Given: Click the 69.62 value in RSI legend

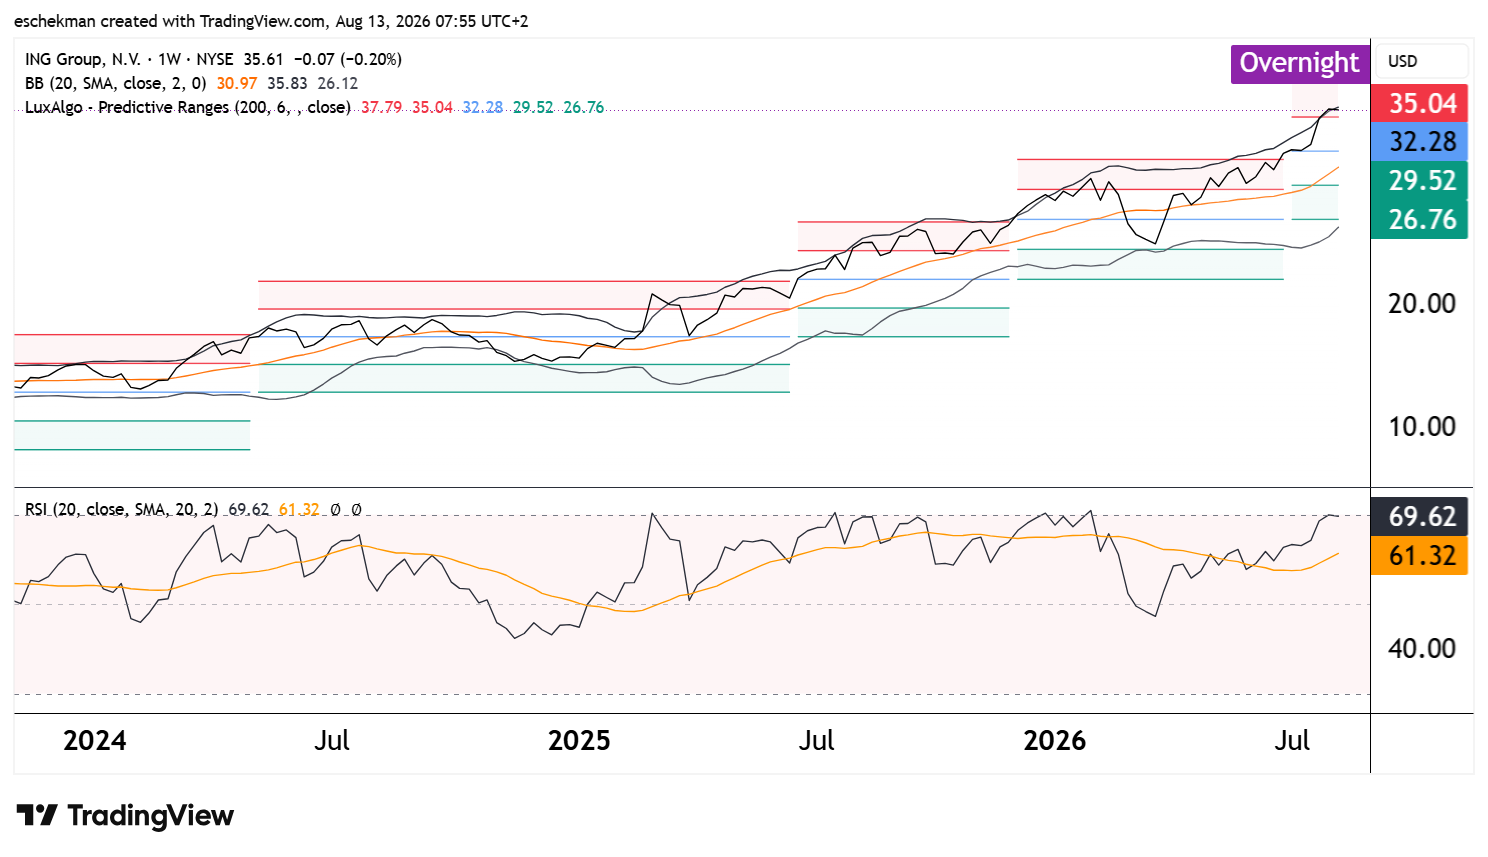Looking at the screenshot, I should click(248, 510).
